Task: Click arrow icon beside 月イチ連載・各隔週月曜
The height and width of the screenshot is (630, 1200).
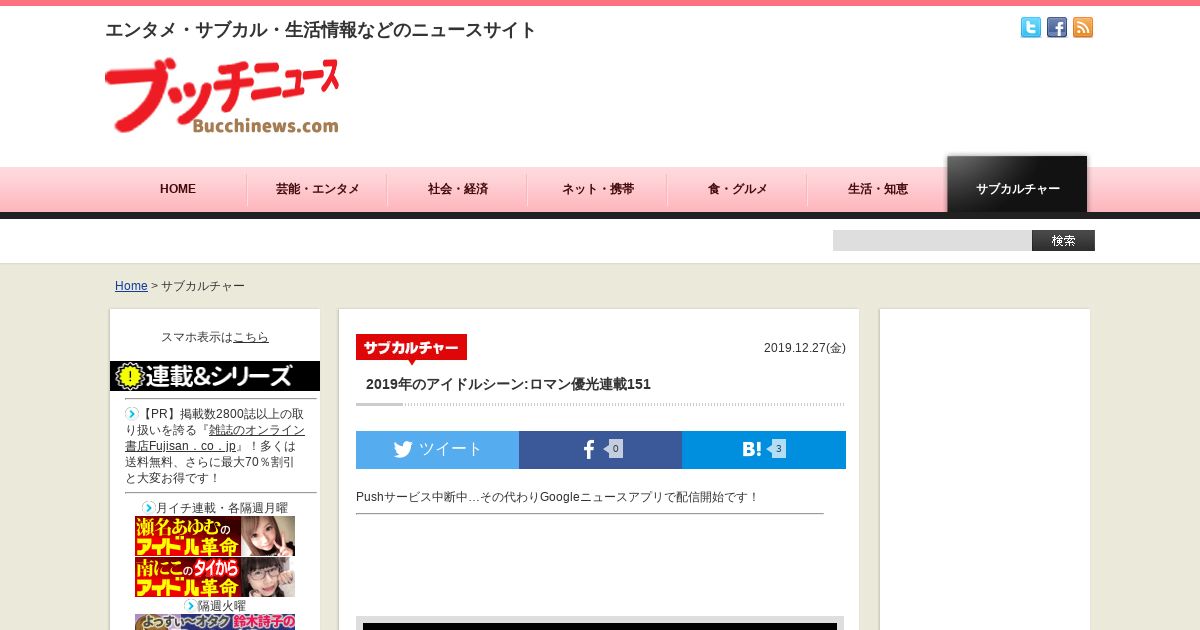Action: pos(148,508)
